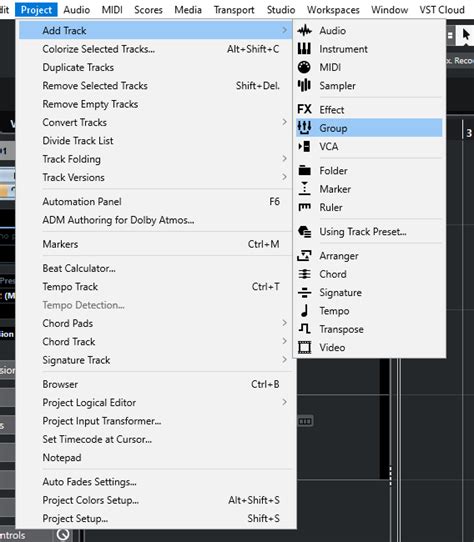Open the Scores menu

tap(148, 10)
